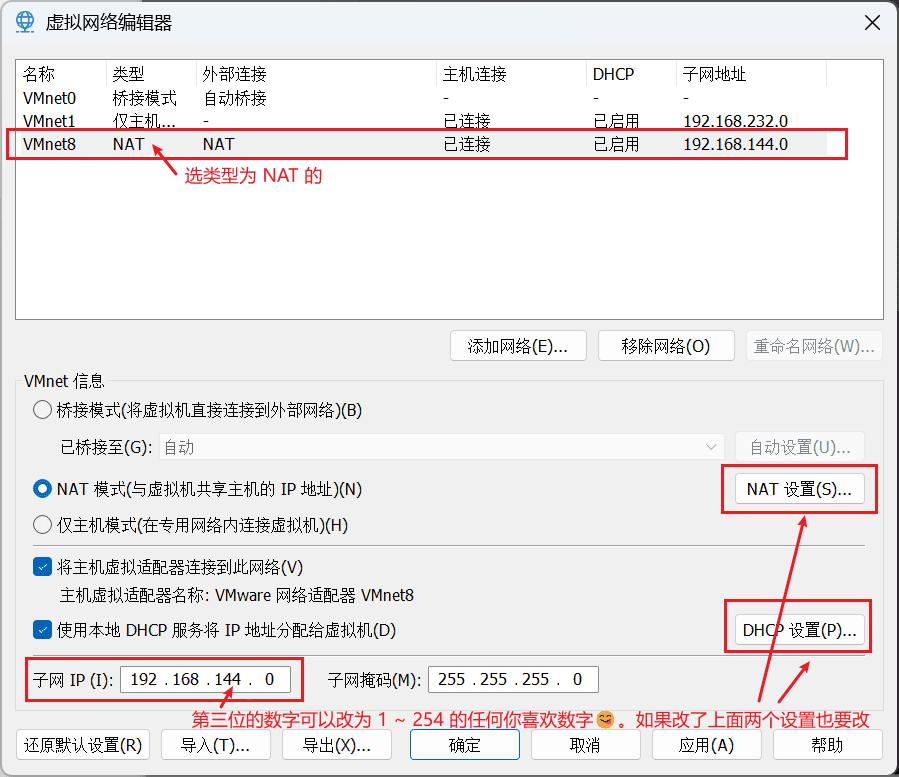Close the Virtual Network Editor window
The image size is (899, 777).
click(872, 23)
